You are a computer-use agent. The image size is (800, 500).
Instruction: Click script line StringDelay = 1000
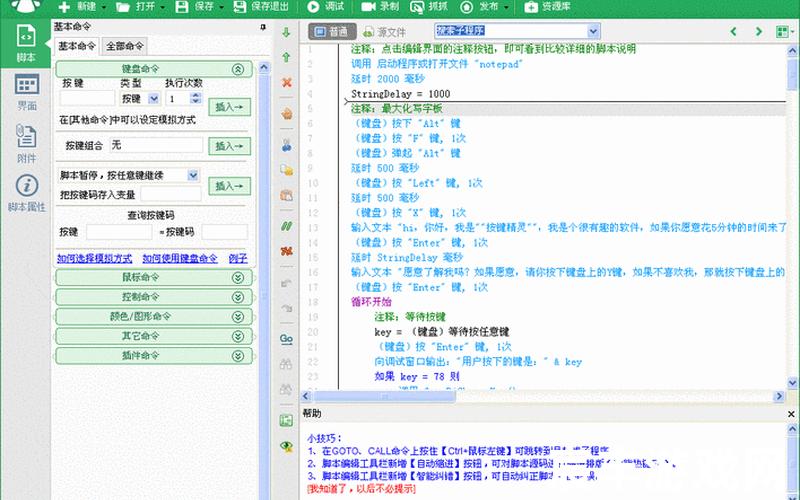tap(401, 94)
